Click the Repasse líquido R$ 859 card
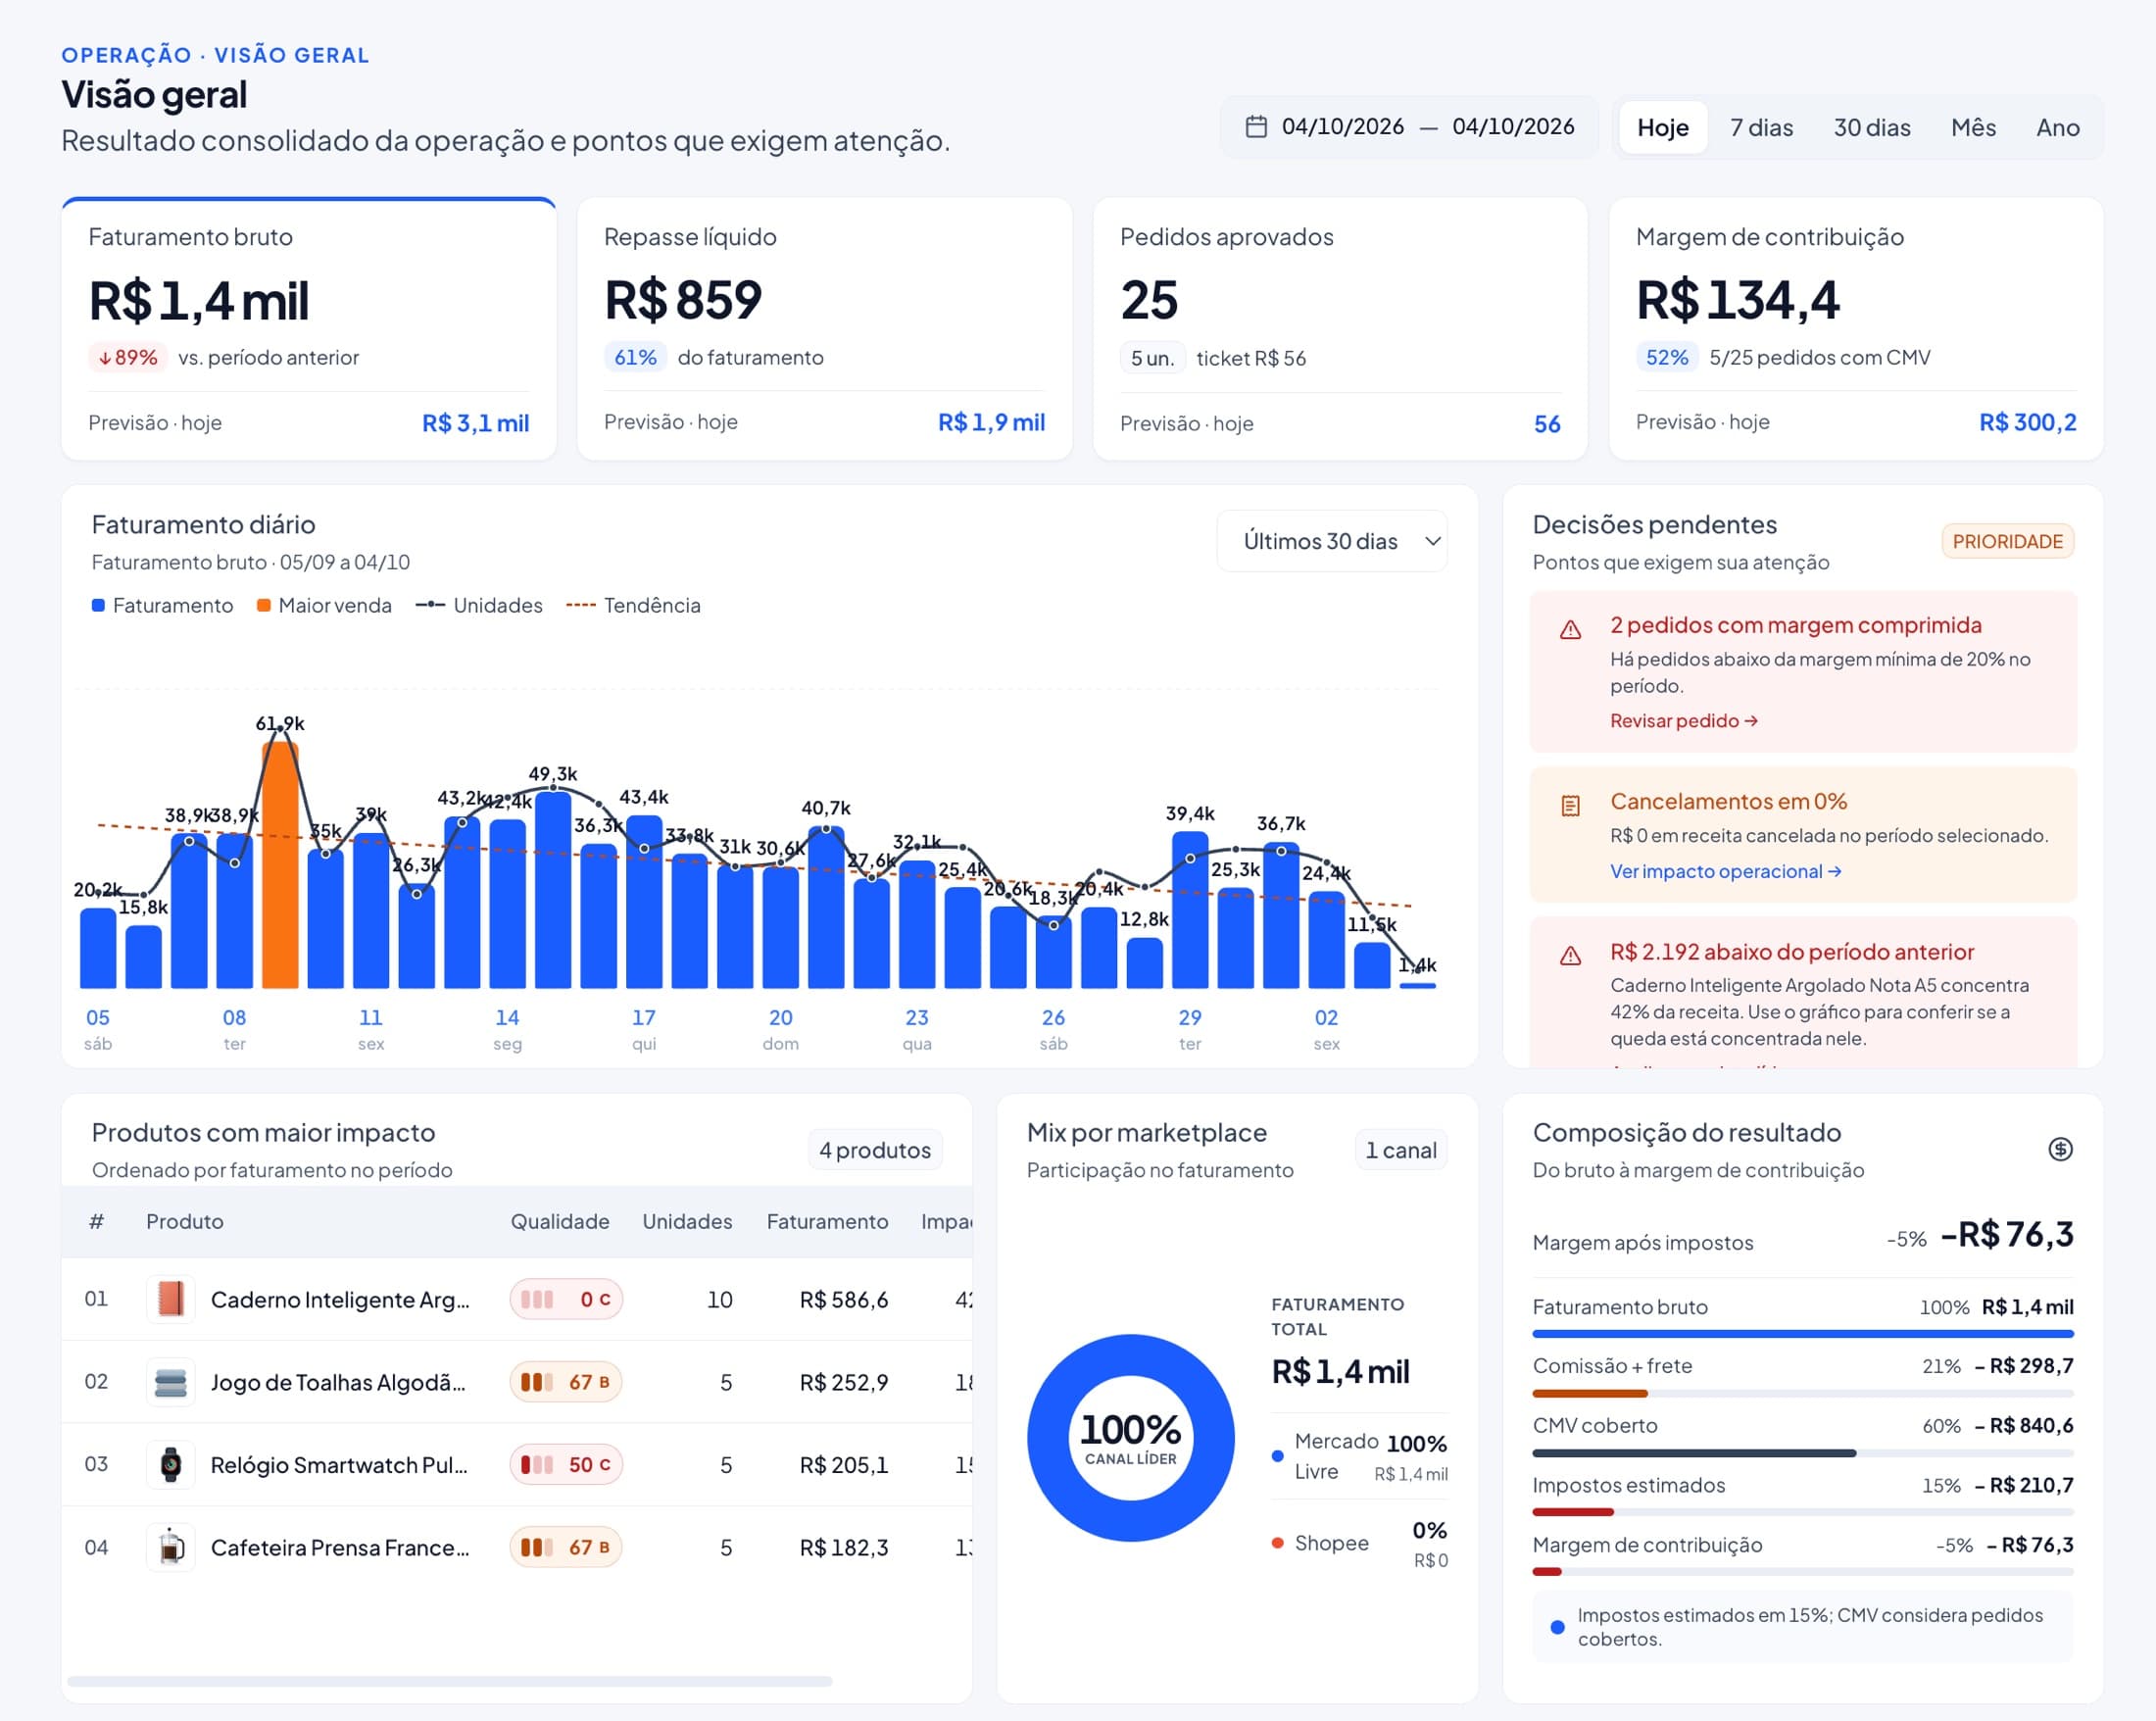Screen dimensions: 2156x1721 824,329
